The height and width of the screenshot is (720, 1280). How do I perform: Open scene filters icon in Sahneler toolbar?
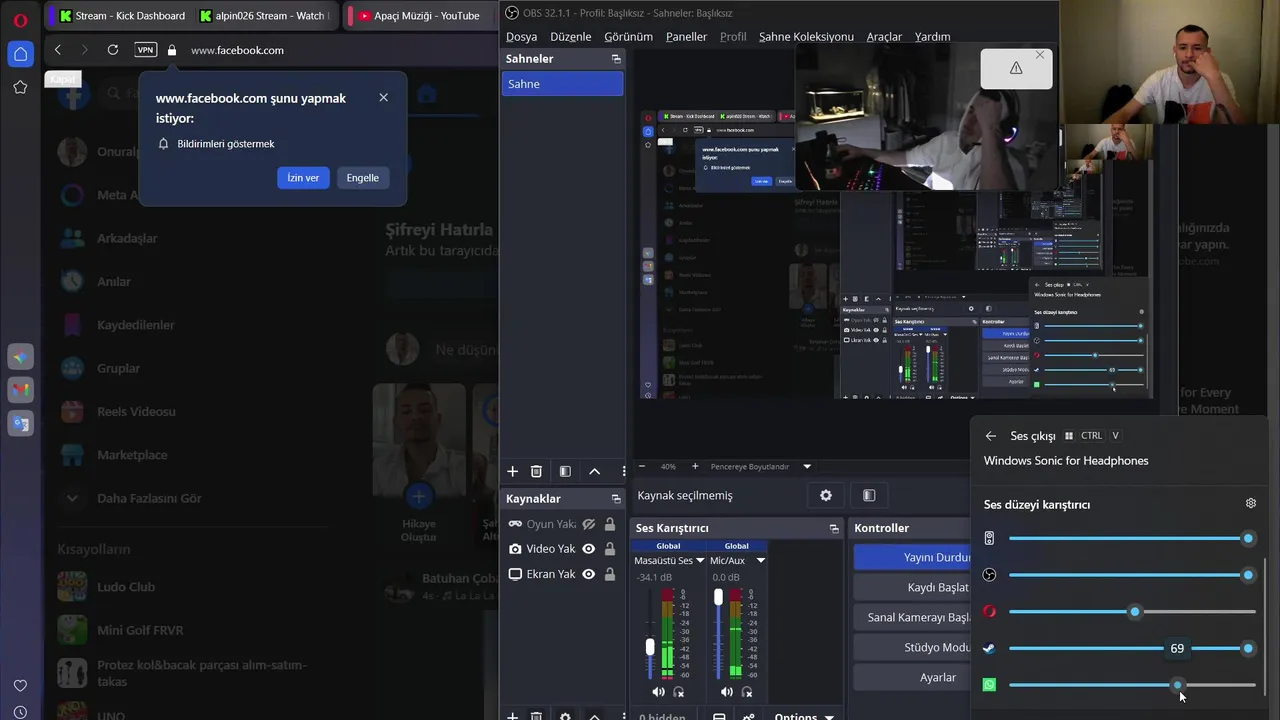click(x=565, y=471)
